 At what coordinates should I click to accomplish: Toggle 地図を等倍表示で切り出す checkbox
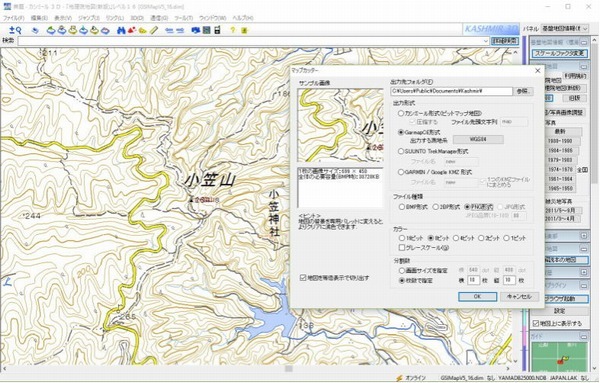pos(303,278)
